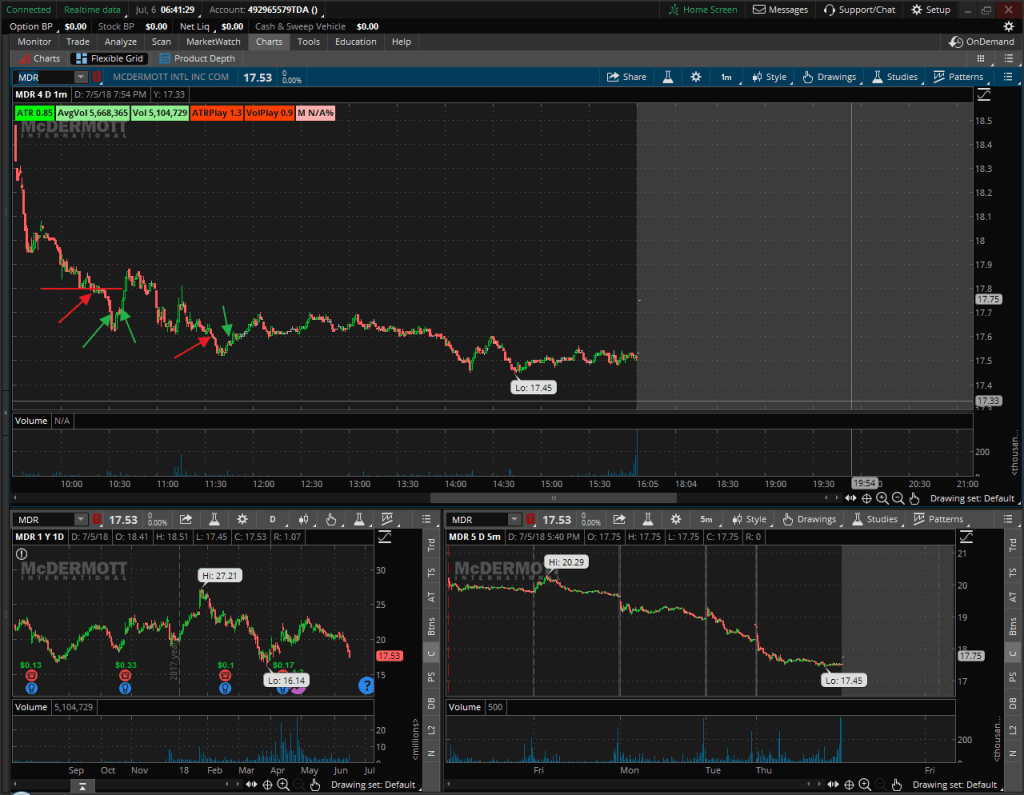Open the Flexible Grid subtab
The height and width of the screenshot is (795, 1024).
click(x=110, y=59)
